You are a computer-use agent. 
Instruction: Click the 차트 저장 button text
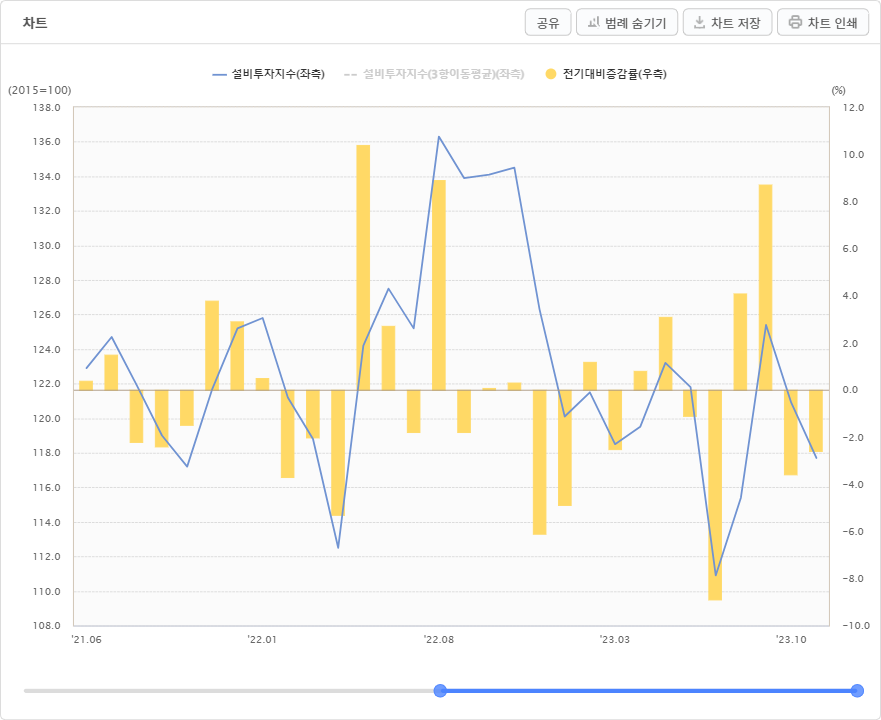coord(735,23)
